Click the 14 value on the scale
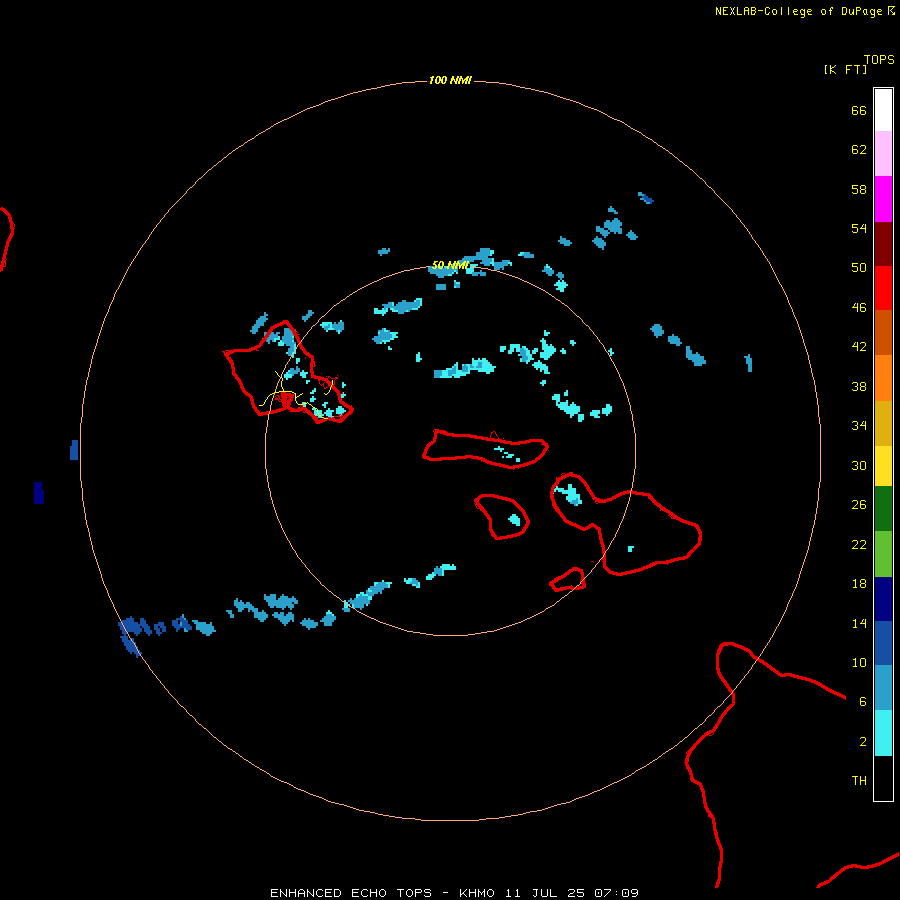 859,623
